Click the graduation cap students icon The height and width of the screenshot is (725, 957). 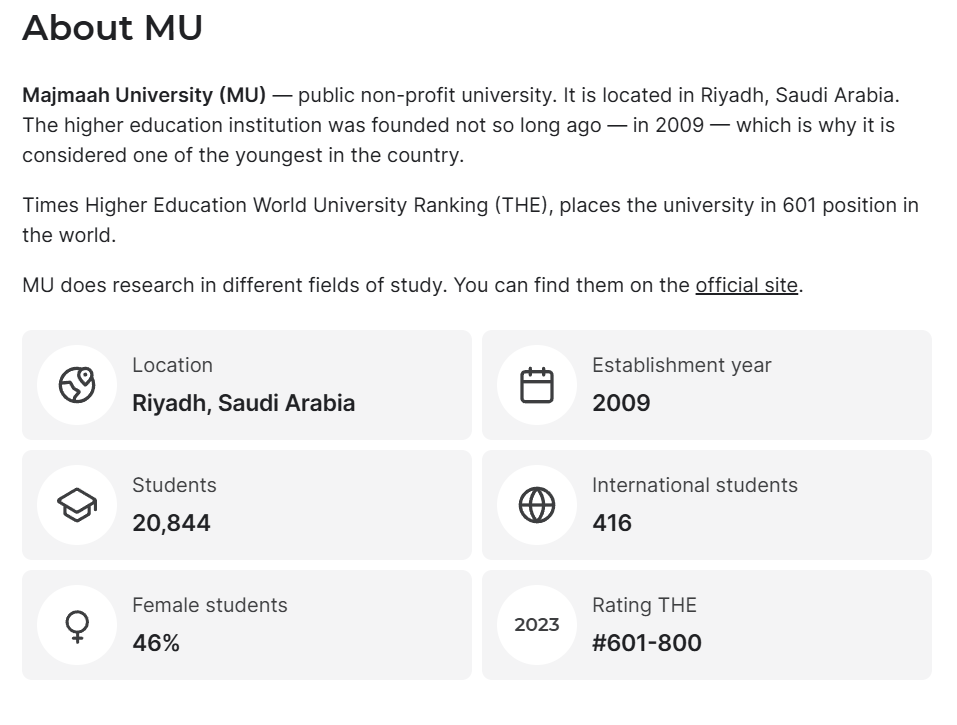(77, 505)
